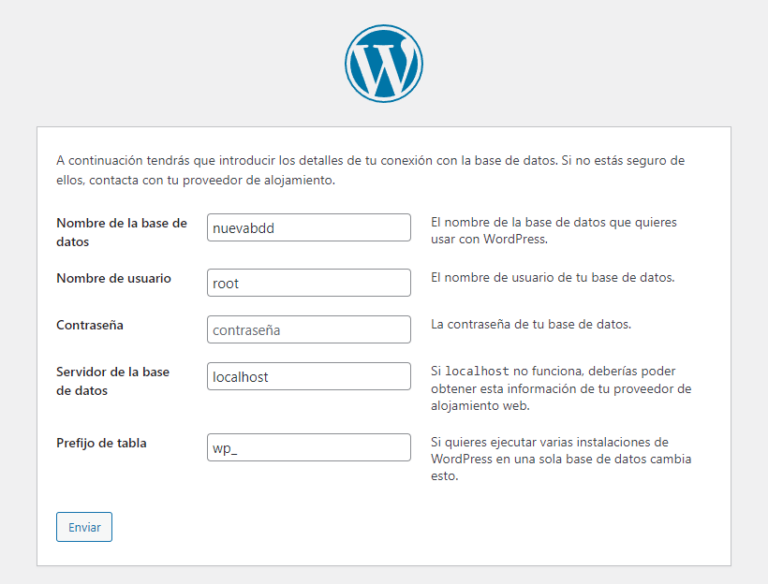Click the 'Servidor de la base de datos' label

pyautogui.click(x=113, y=381)
